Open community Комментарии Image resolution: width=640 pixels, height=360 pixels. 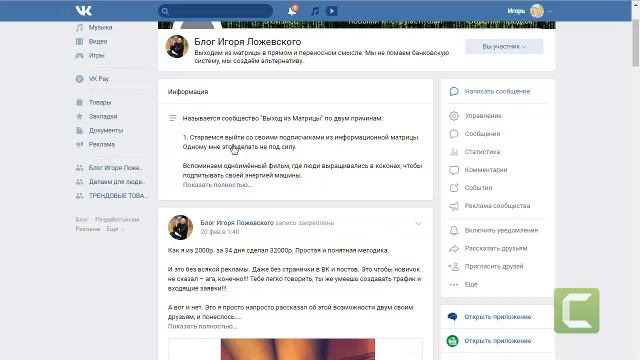486,170
